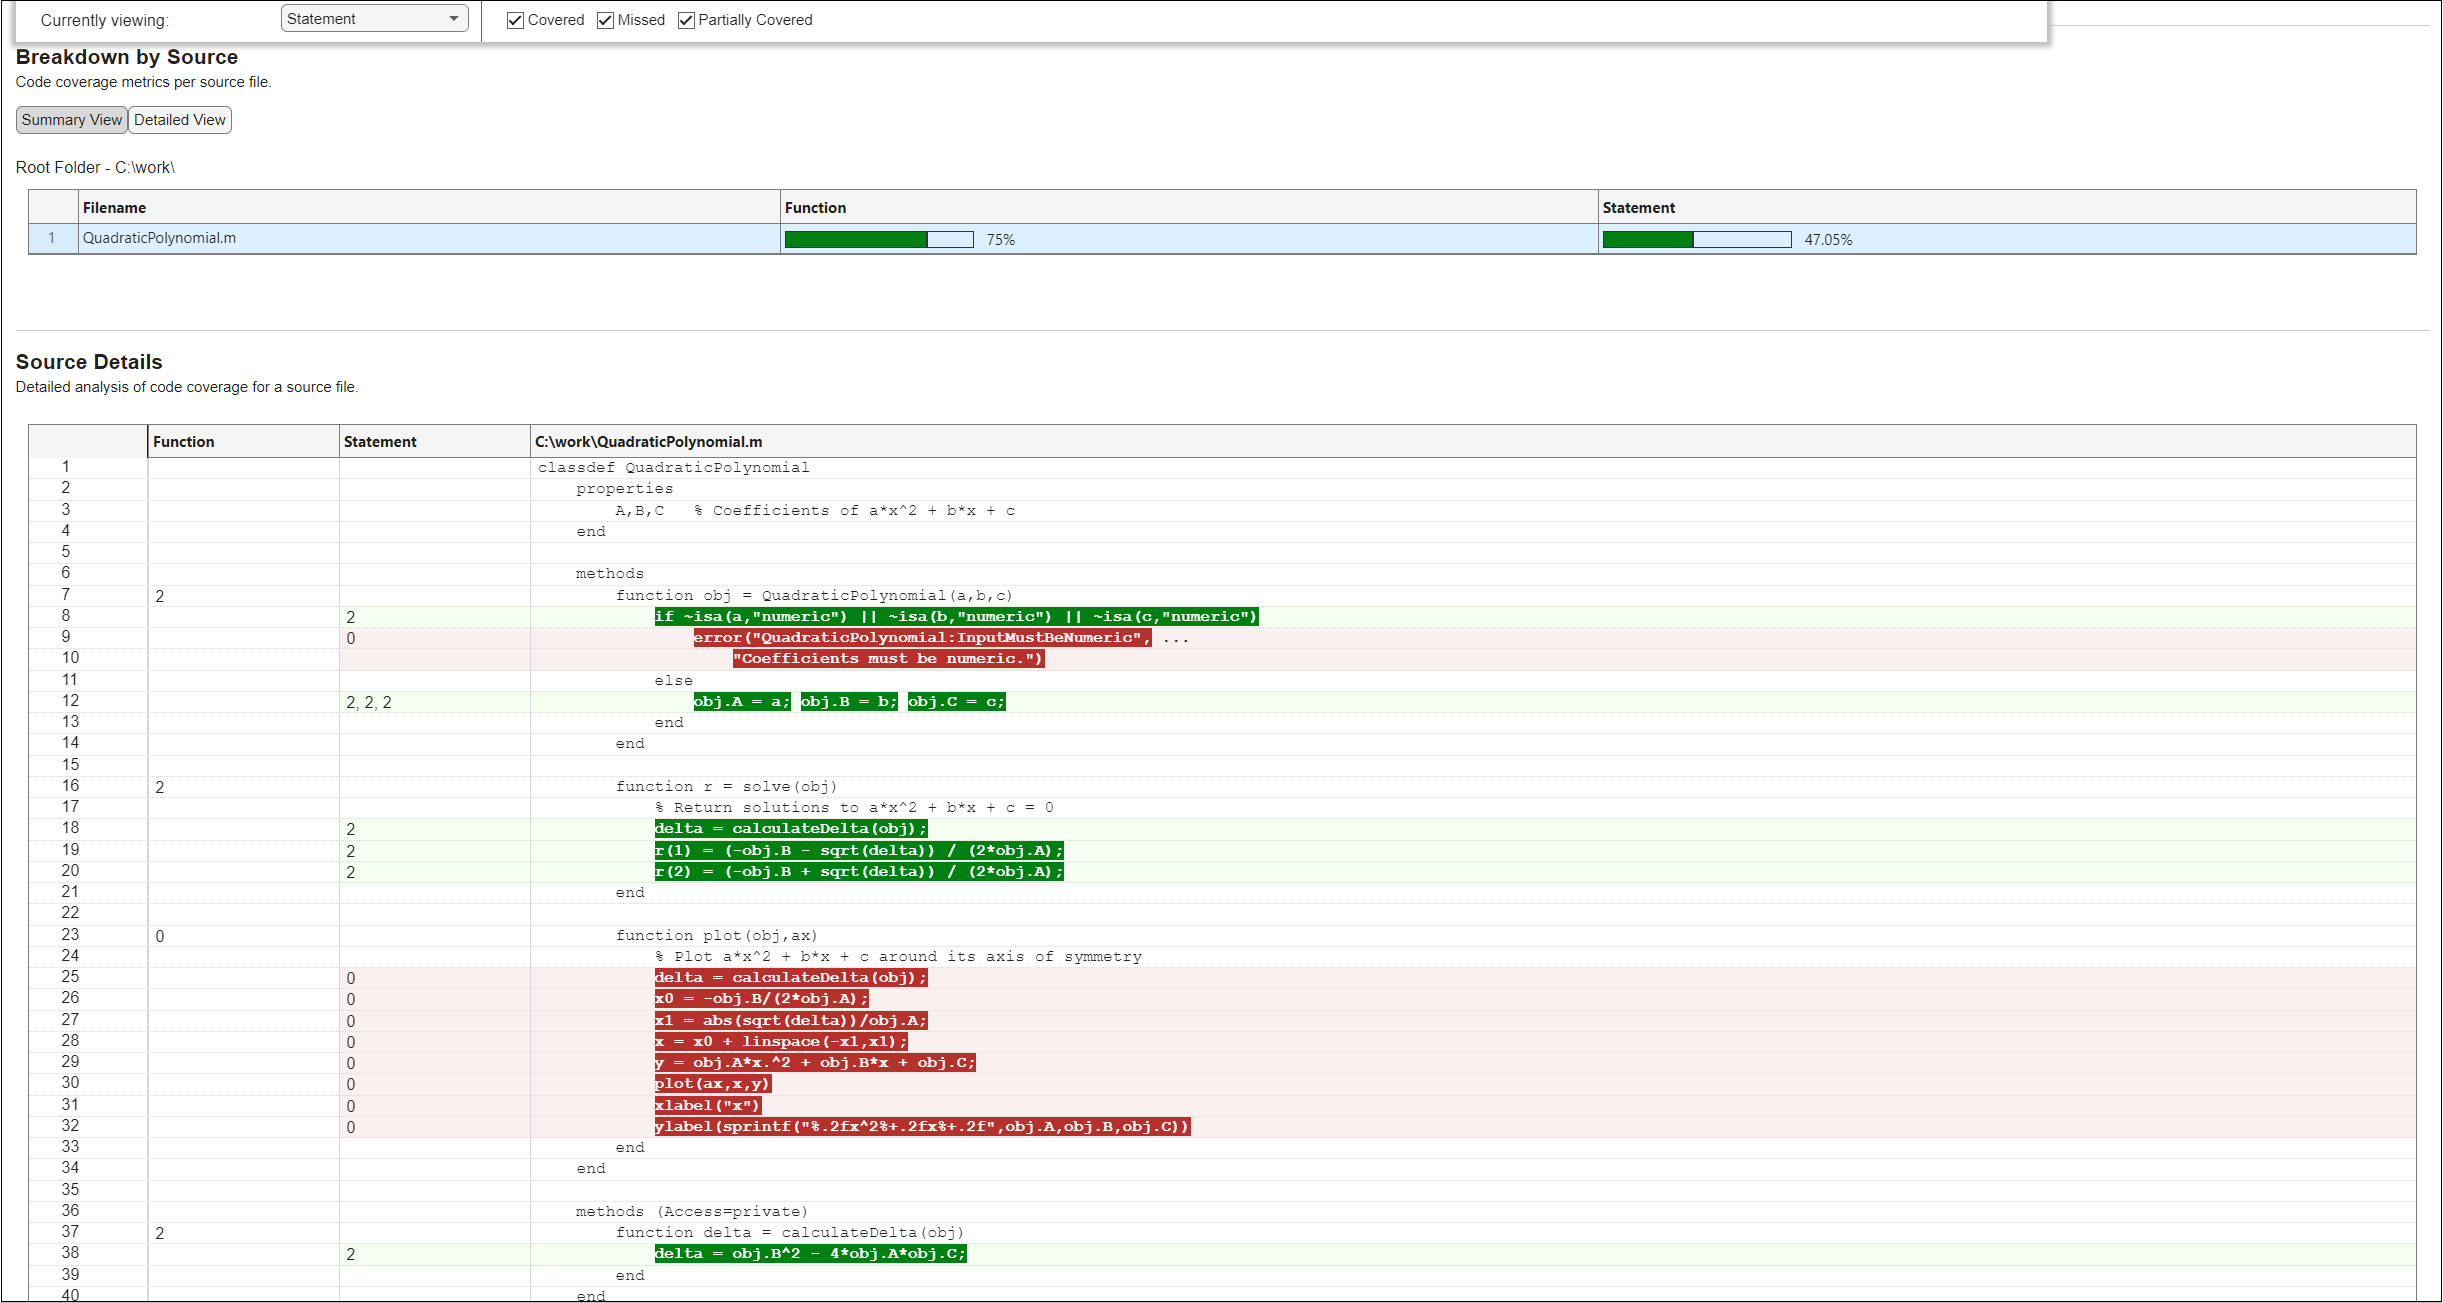Toggle the Partially Covered option
This screenshot has height=1303, width=2443.
coord(686,20)
